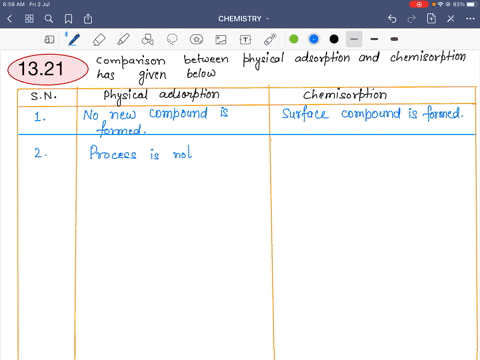The image size is (480, 360).
Task: Open the share/export menu
Action: tap(88, 19)
